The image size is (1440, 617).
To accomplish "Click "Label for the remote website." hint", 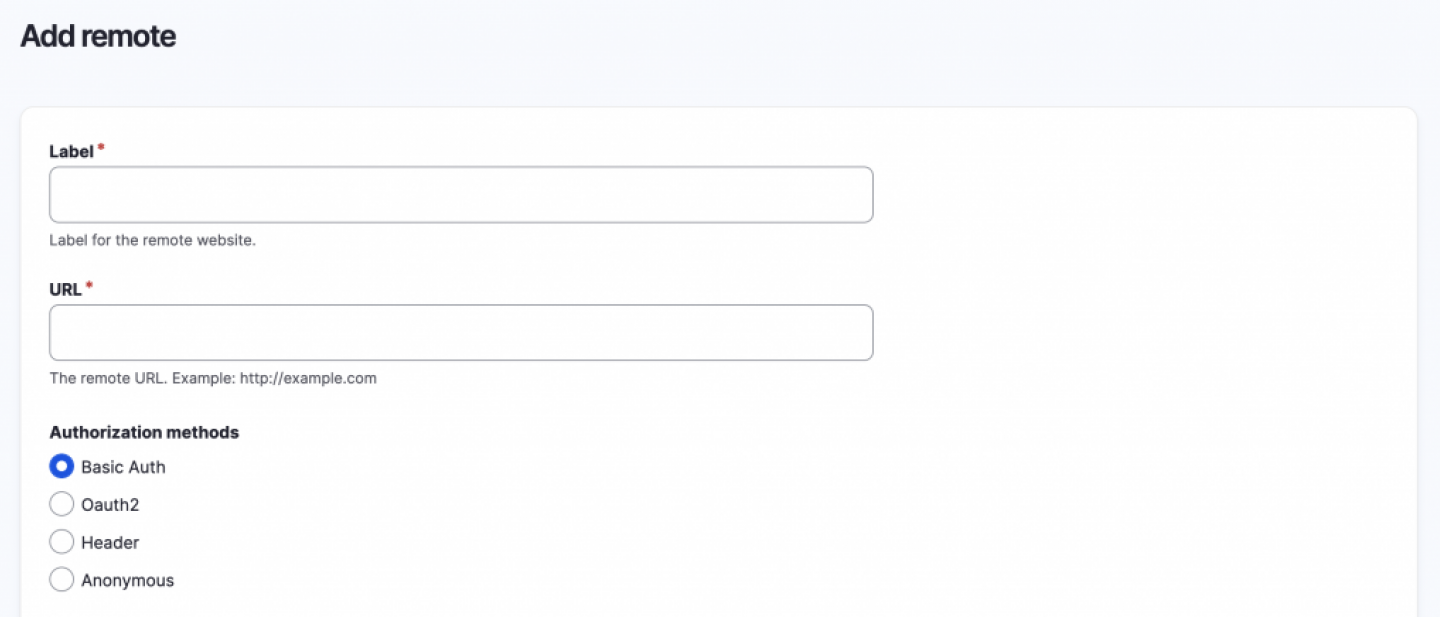I will [152, 241].
